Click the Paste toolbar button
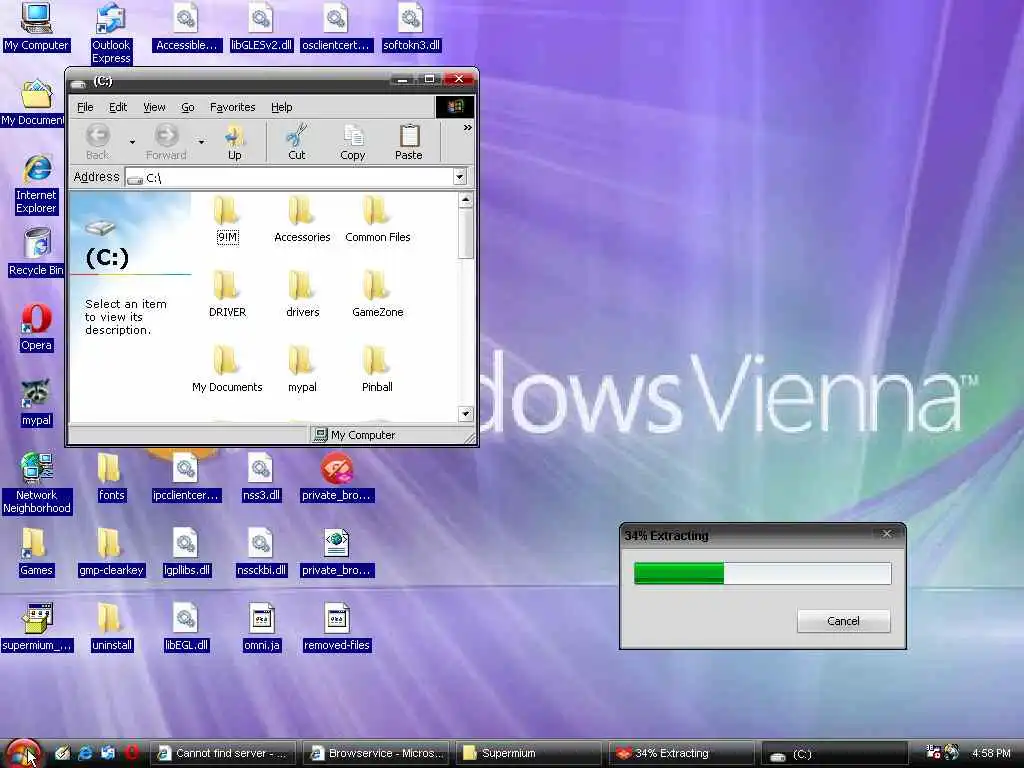This screenshot has width=1024, height=768. coord(409,142)
